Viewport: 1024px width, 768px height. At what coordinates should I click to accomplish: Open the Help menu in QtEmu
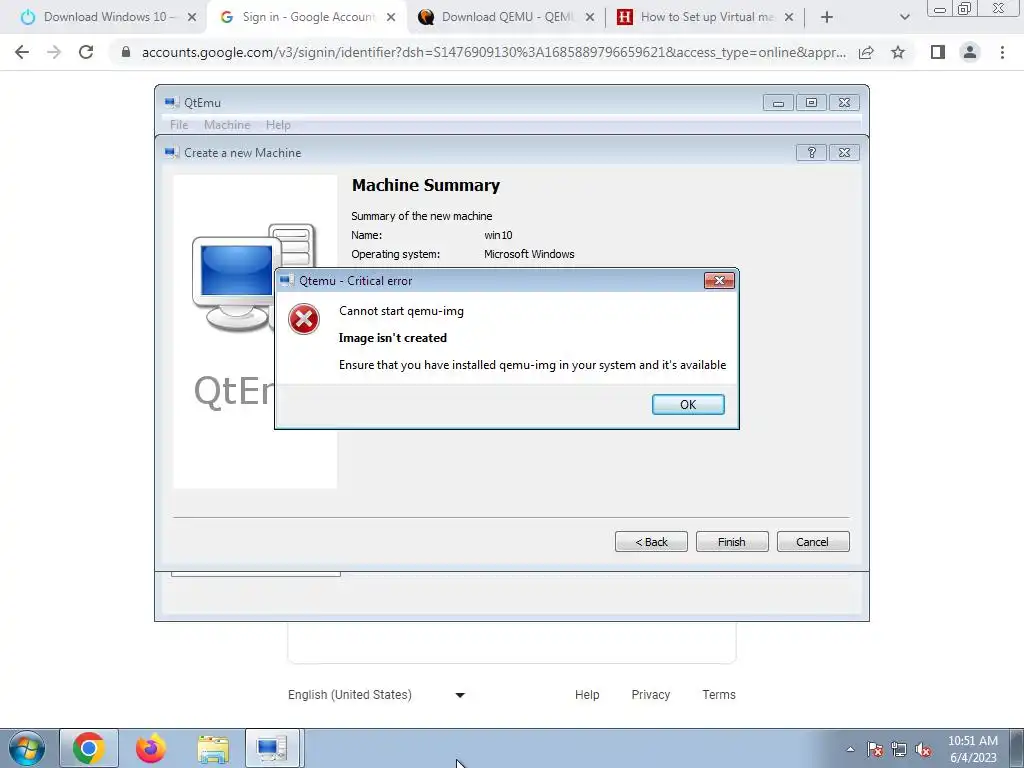(x=278, y=125)
